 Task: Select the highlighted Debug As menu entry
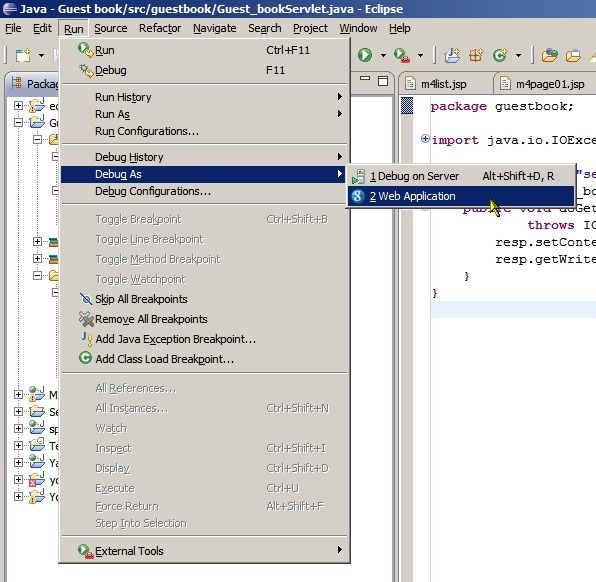coord(204,174)
